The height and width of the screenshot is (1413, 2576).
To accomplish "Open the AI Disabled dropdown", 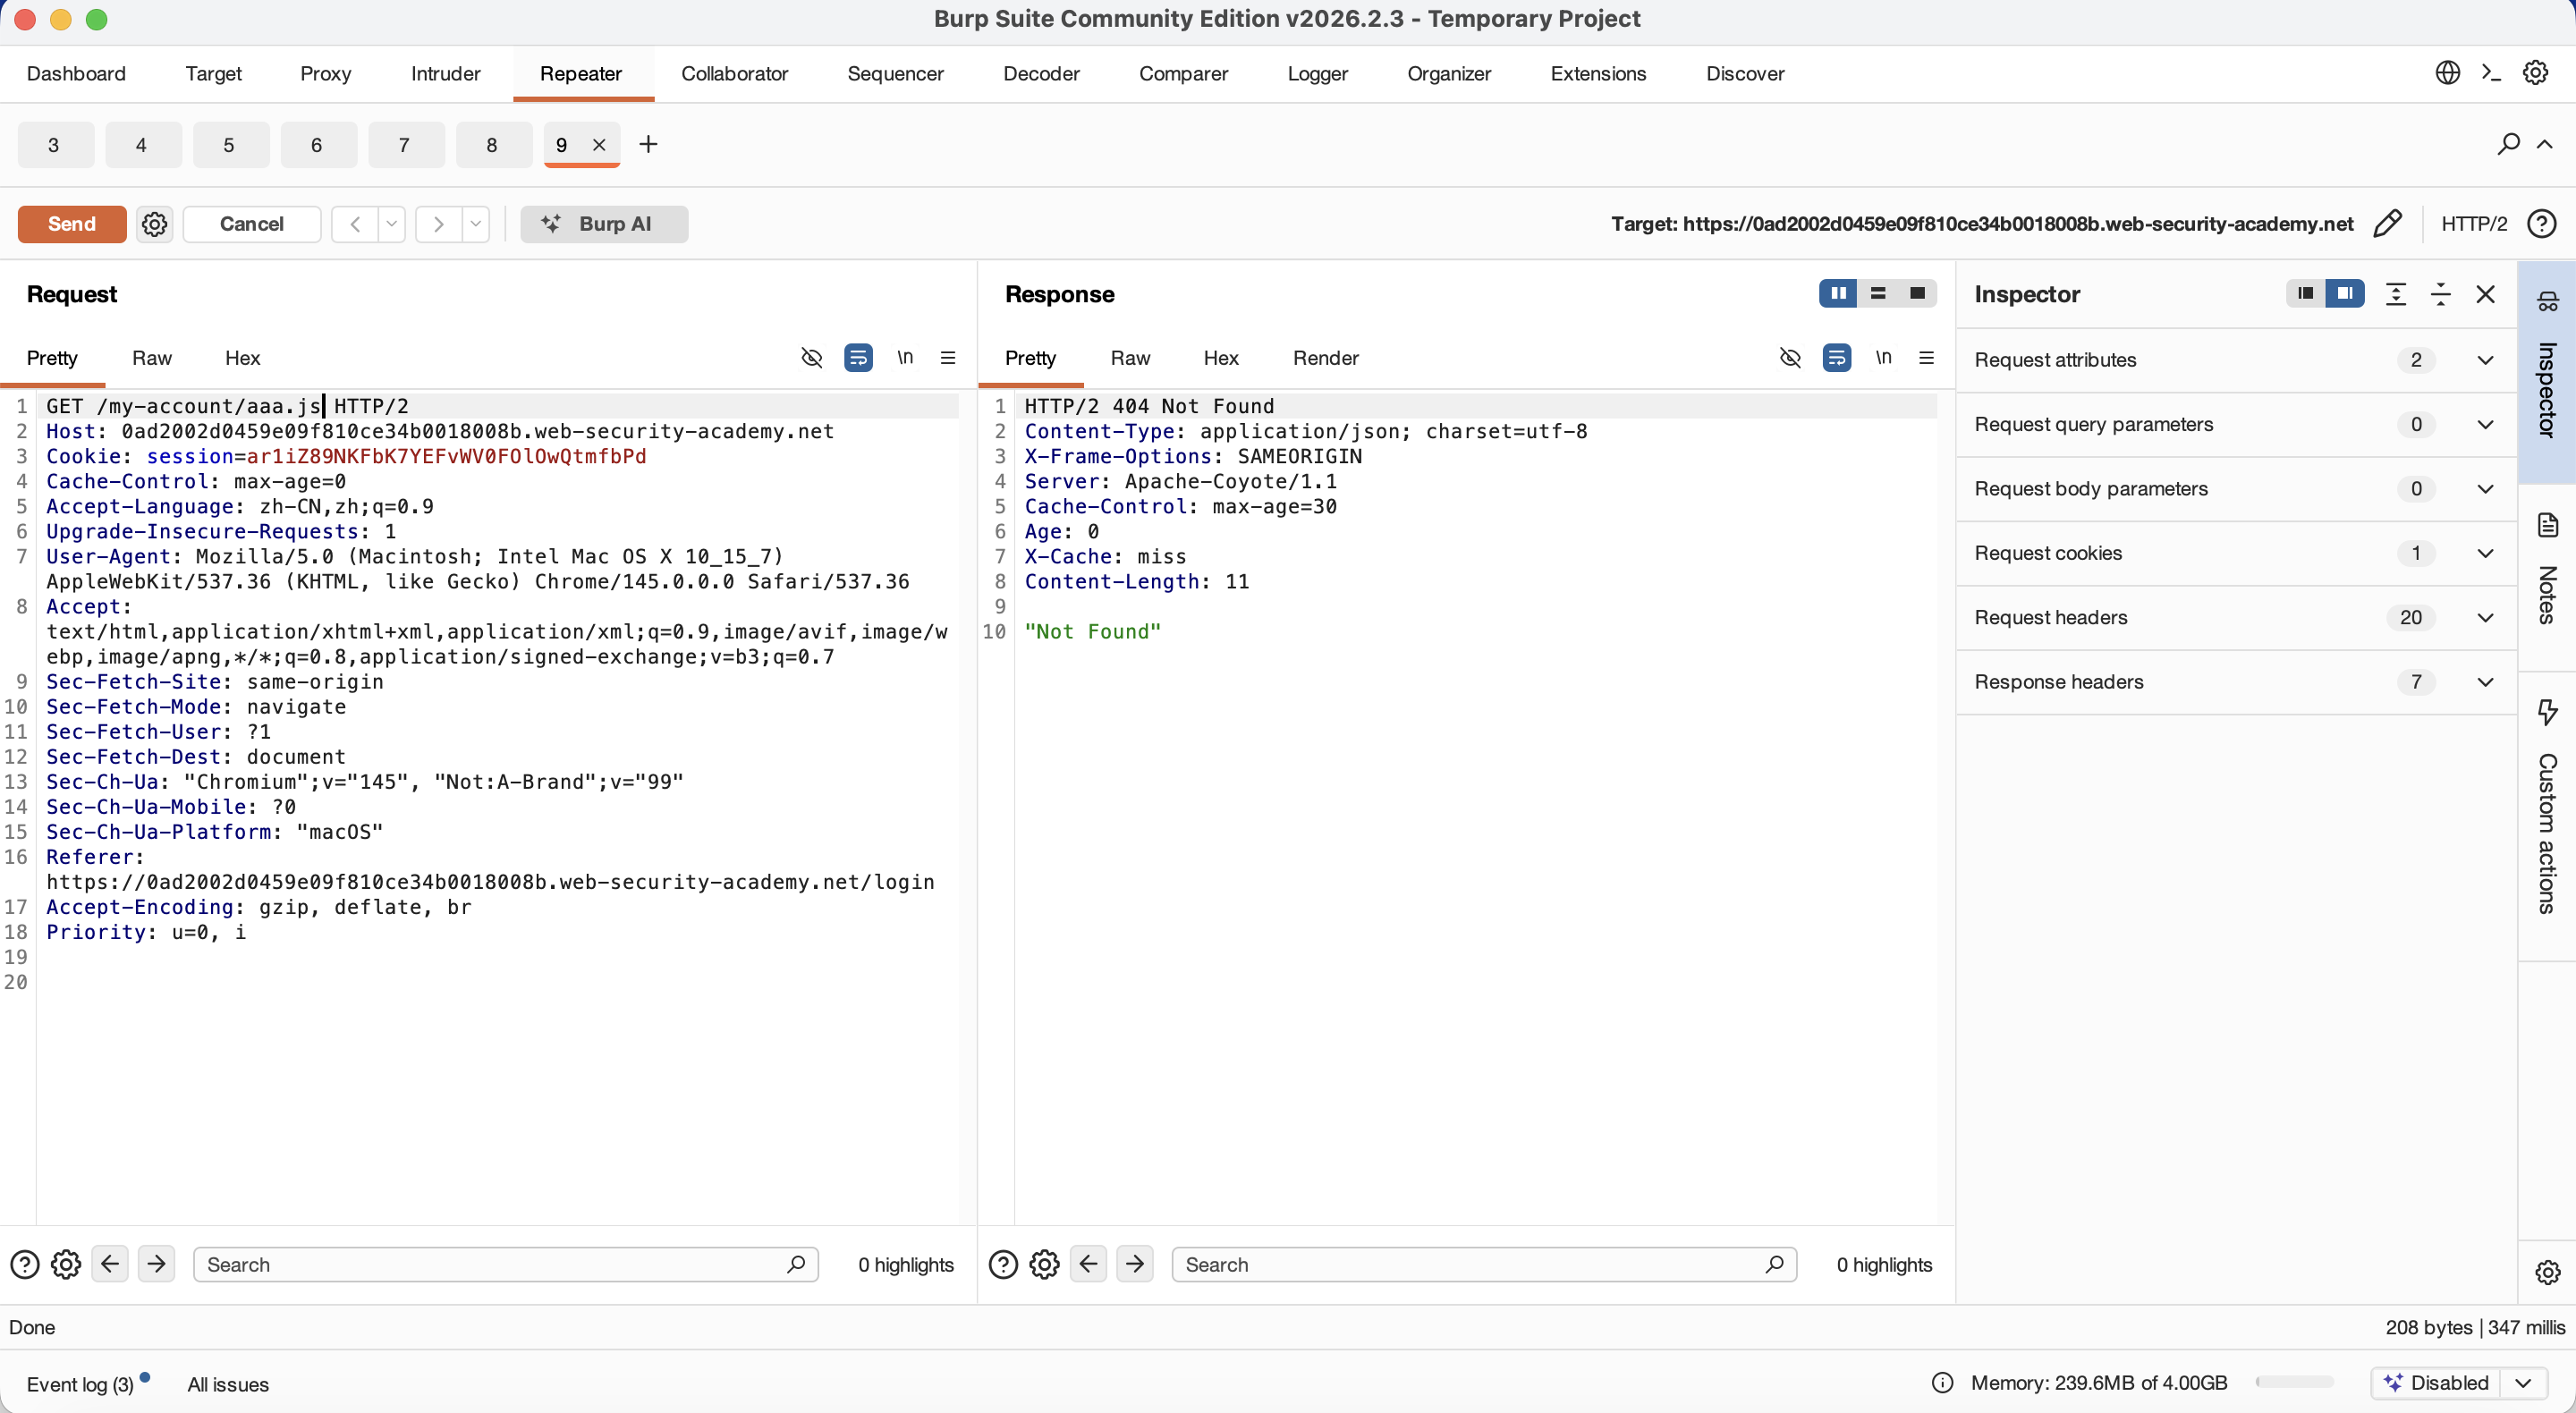I will 2524,1383.
